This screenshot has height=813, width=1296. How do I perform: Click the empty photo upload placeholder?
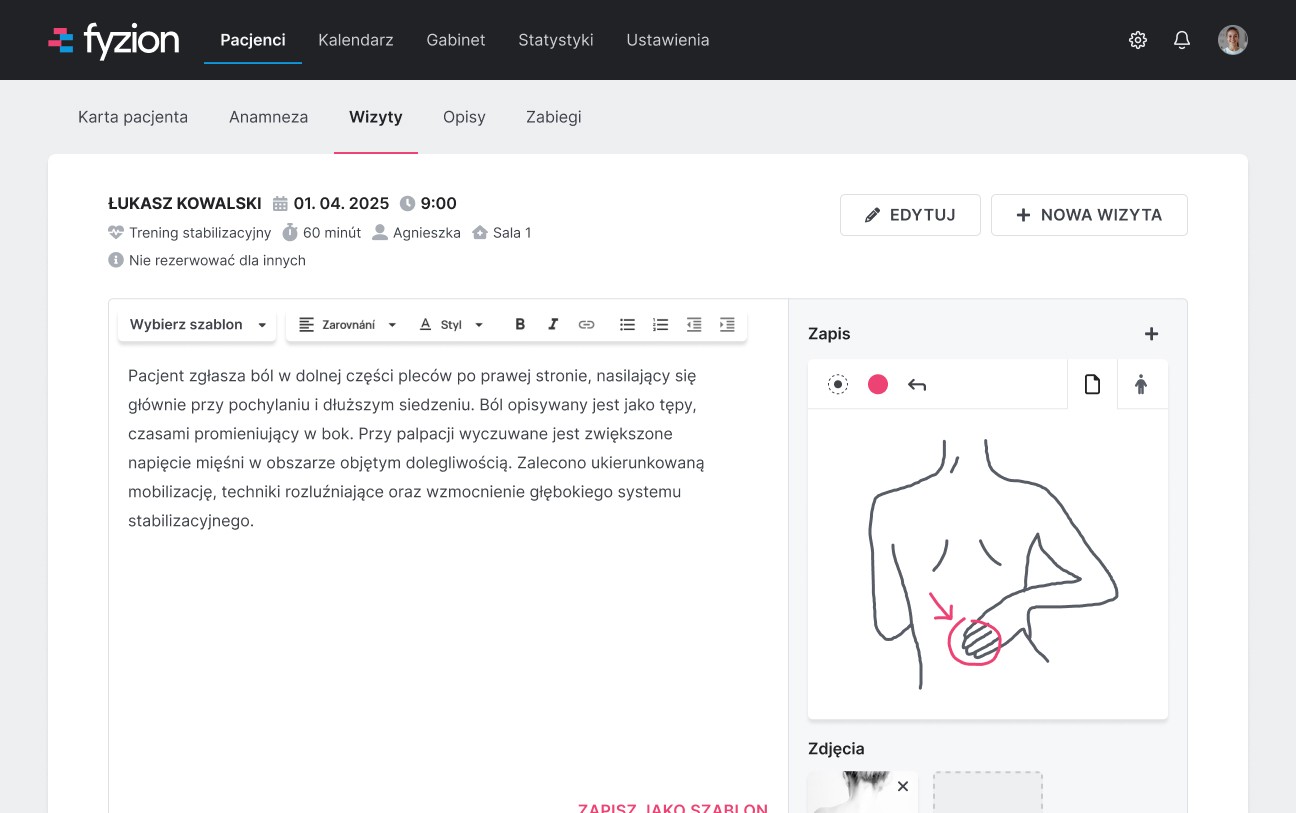coord(988,792)
